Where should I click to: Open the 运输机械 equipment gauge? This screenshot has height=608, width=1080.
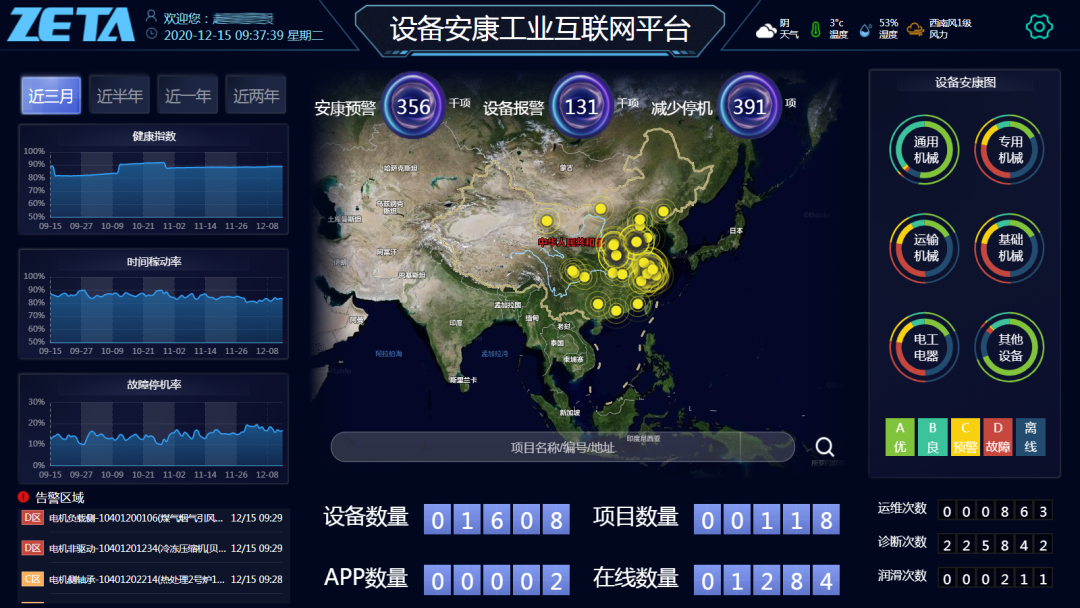(925, 248)
